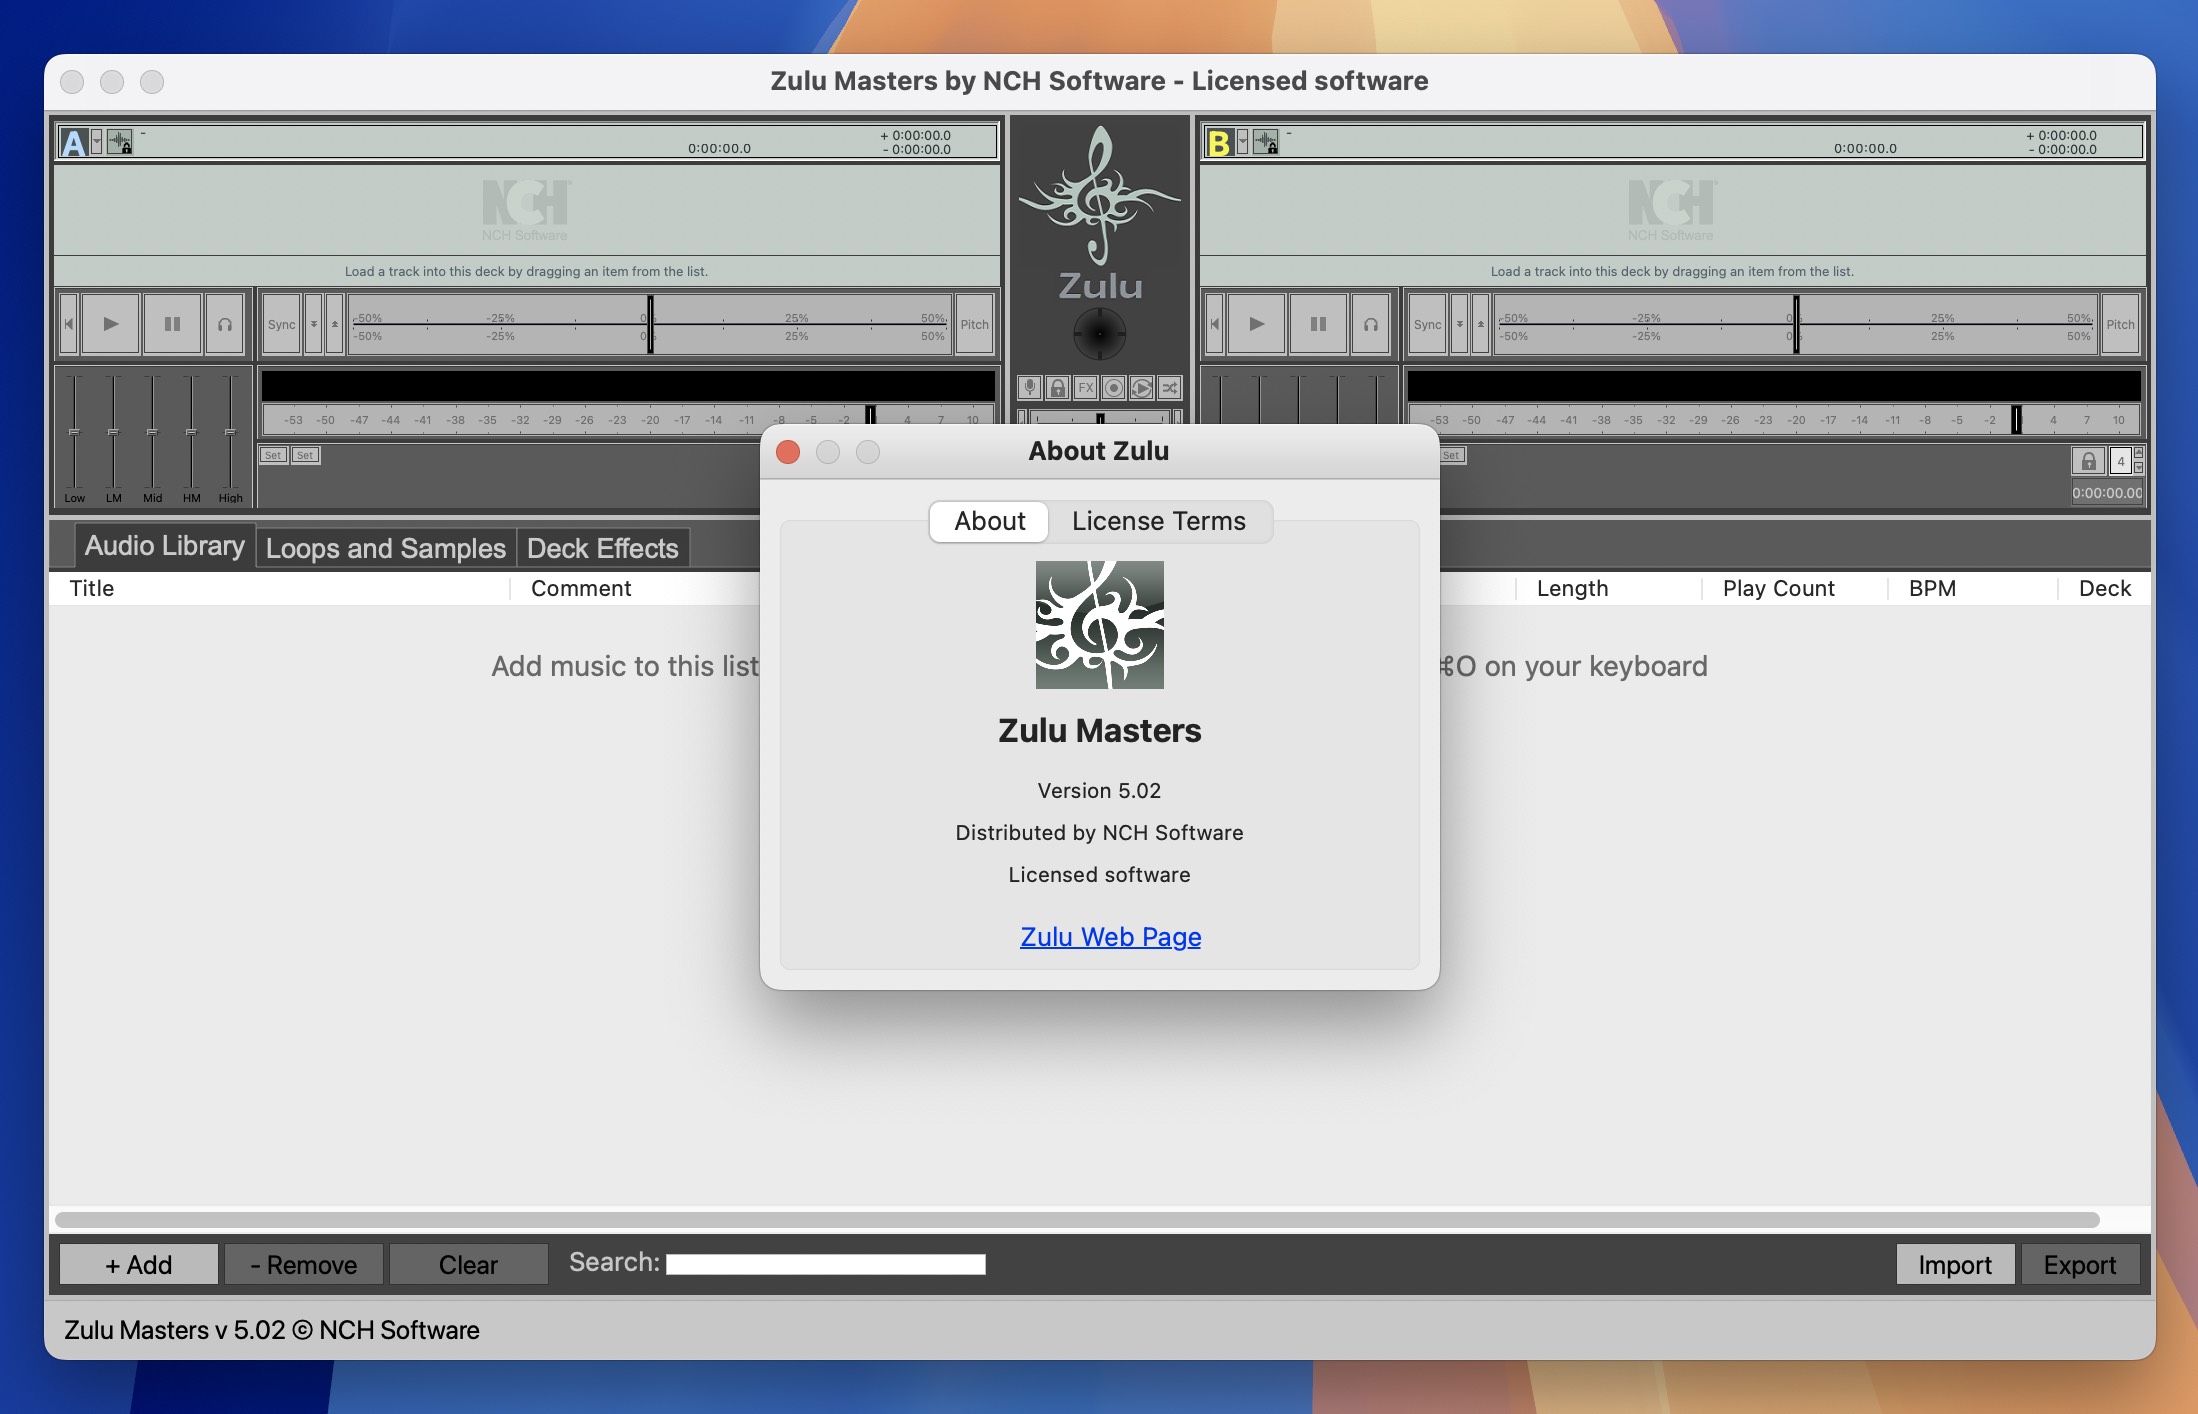Click Deck B volume gain slider handle
This screenshot has height=1414, width=2198.
click(x=2017, y=418)
